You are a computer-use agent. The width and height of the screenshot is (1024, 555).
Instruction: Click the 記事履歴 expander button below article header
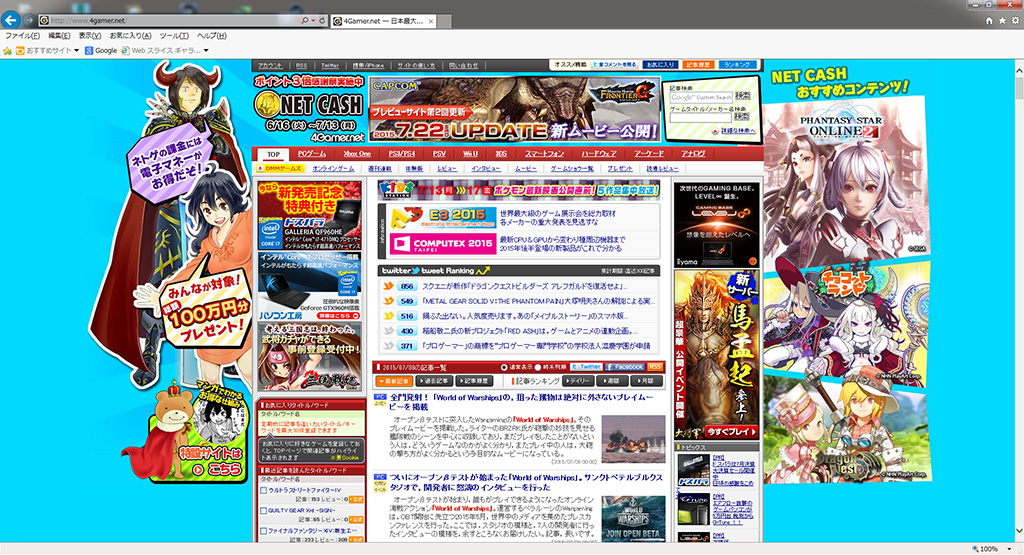[473, 381]
